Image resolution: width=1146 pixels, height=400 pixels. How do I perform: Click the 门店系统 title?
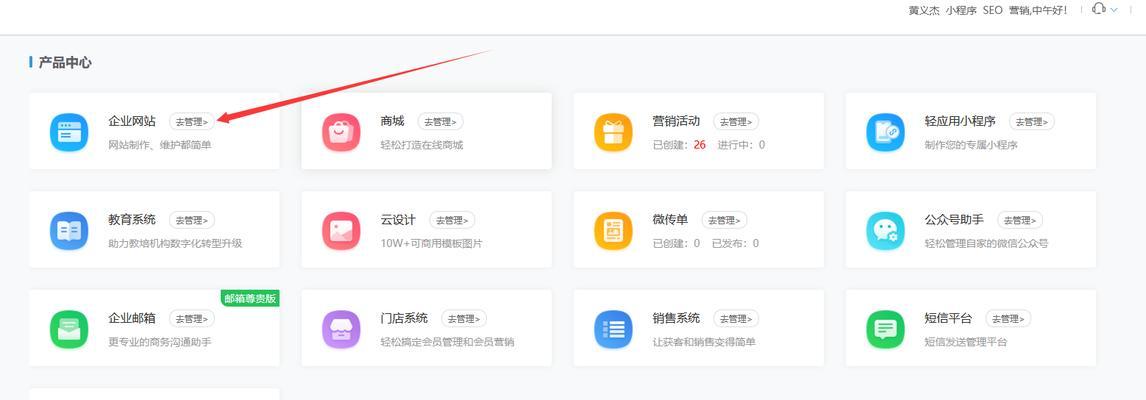pos(404,318)
